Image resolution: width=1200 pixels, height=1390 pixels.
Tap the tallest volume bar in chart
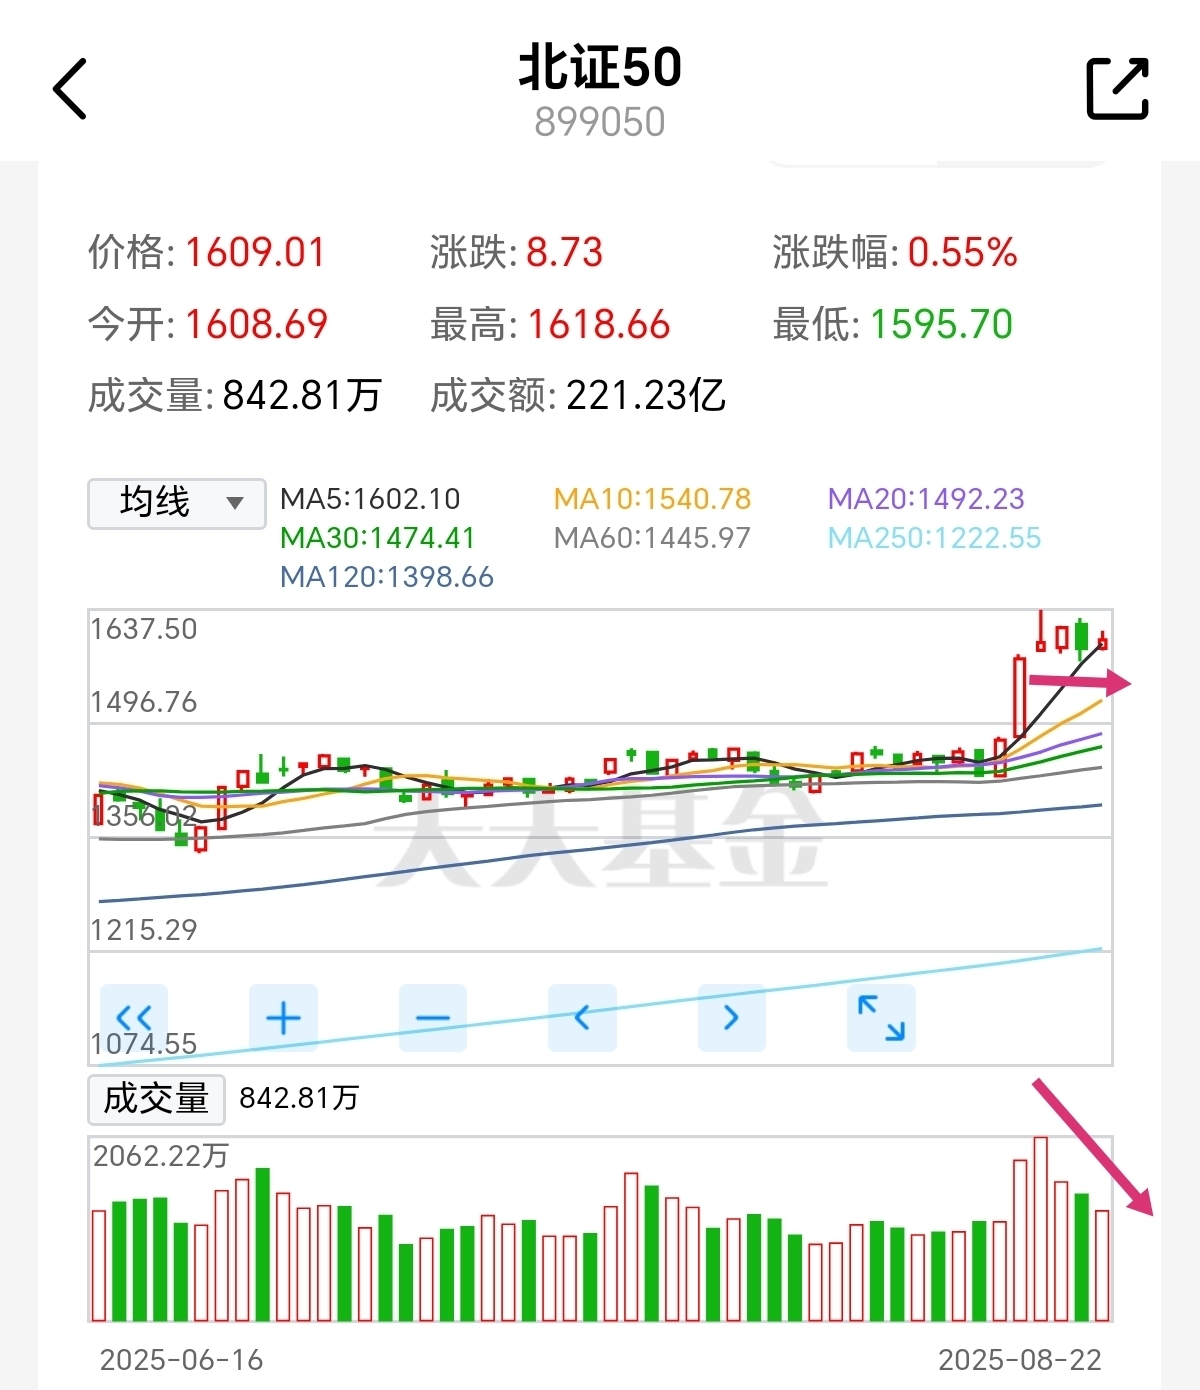(1040, 1229)
